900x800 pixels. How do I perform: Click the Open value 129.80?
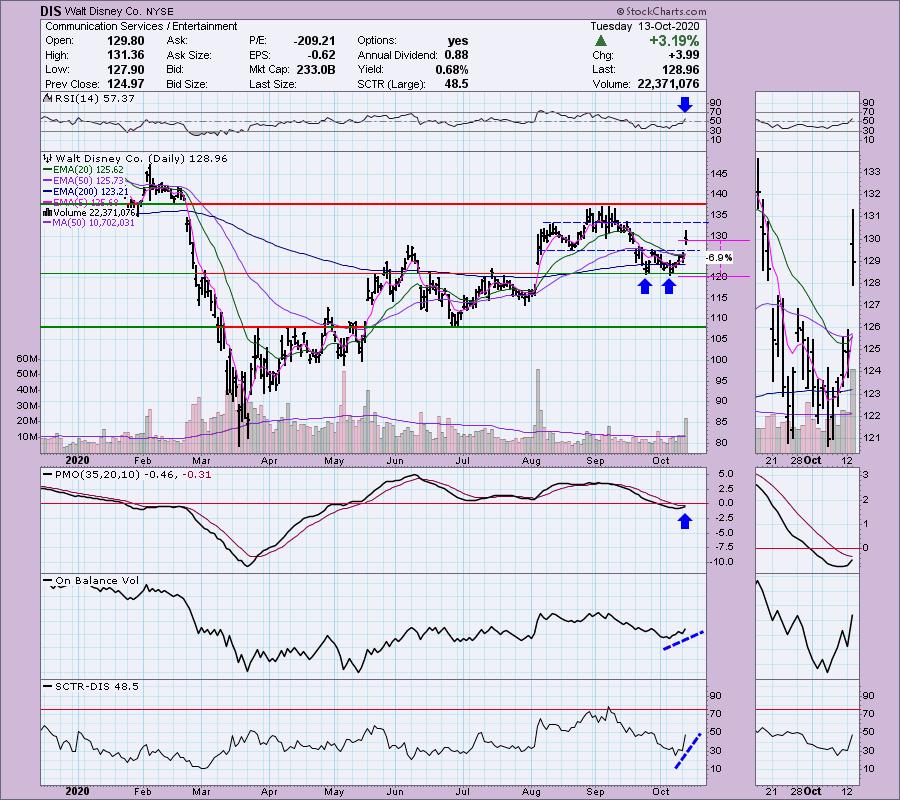pyautogui.click(x=126, y=41)
